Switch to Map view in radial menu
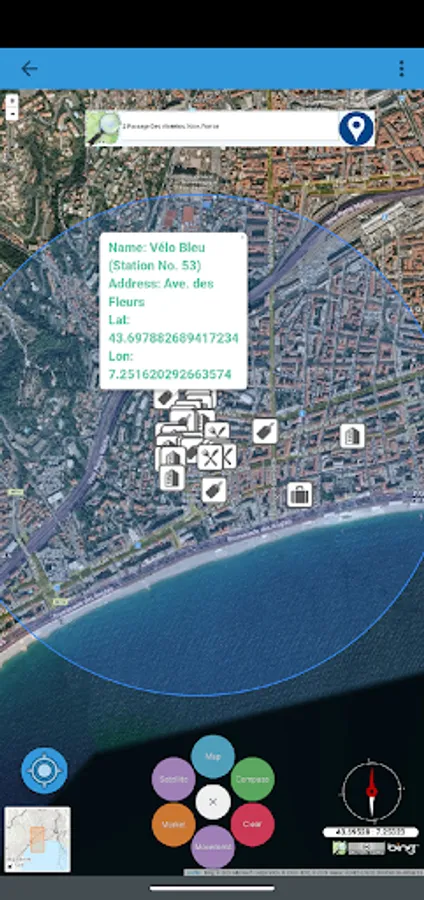The height and width of the screenshot is (900, 424). tap(213, 757)
